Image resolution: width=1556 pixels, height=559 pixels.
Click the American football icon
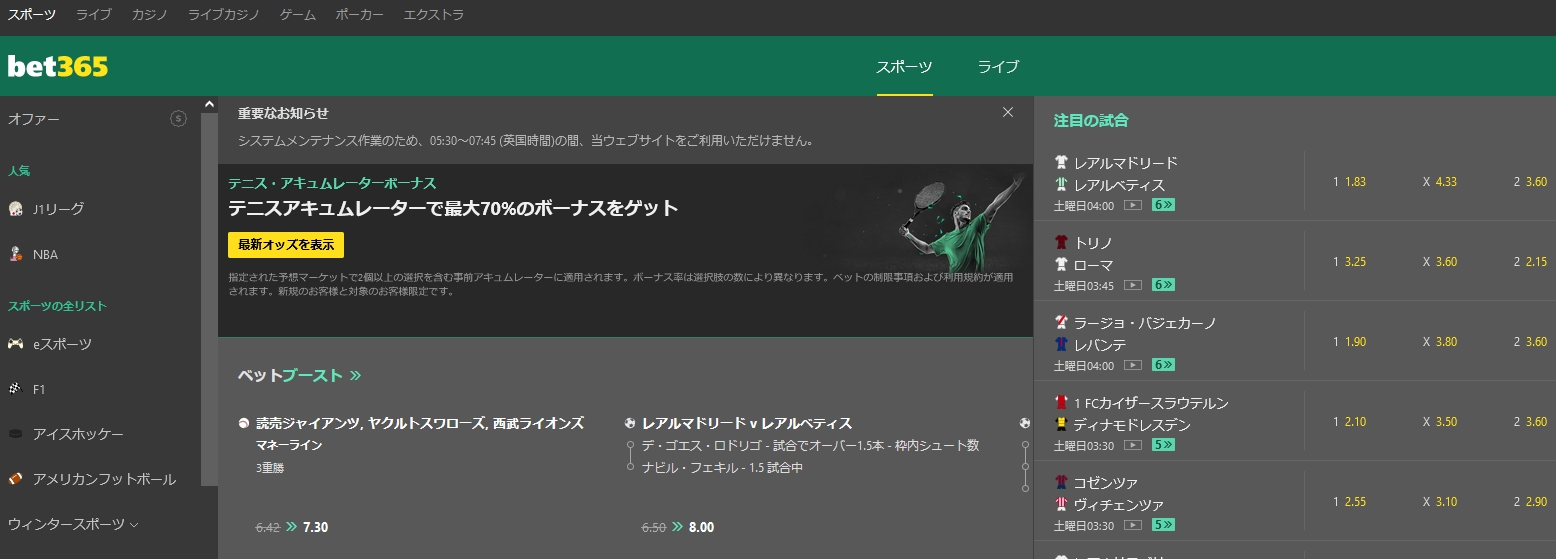tap(15, 479)
